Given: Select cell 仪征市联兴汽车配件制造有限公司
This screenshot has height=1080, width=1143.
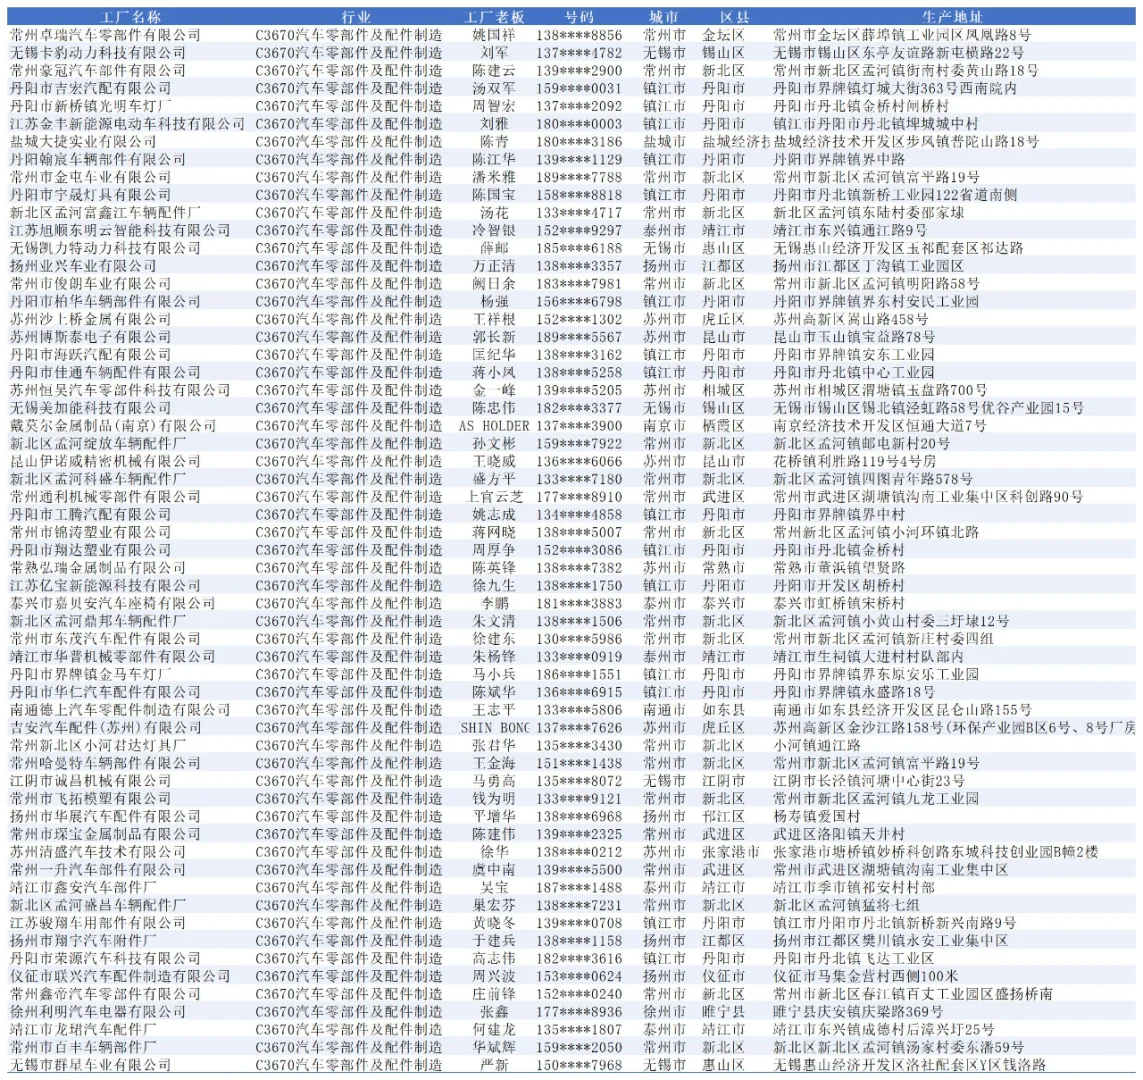Looking at the screenshot, I should (120, 976).
